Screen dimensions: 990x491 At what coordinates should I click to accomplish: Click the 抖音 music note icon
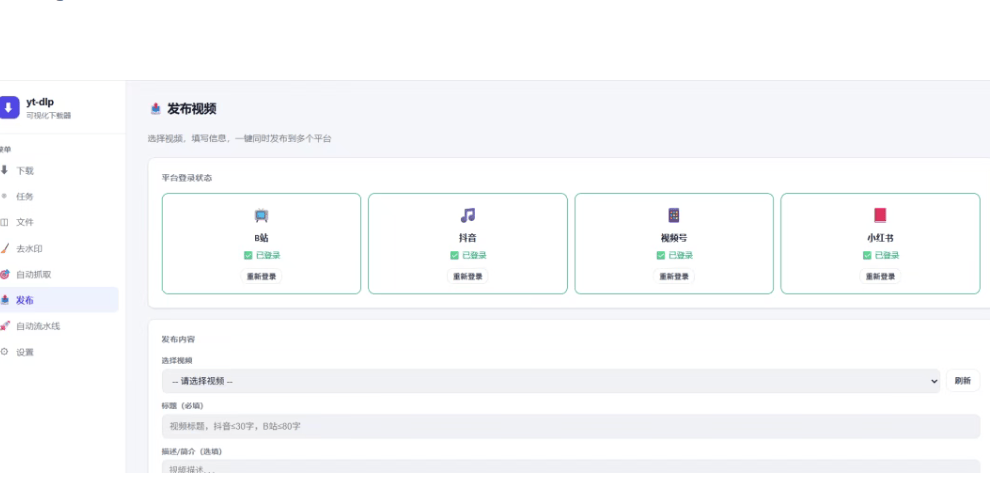pyautogui.click(x=467, y=216)
